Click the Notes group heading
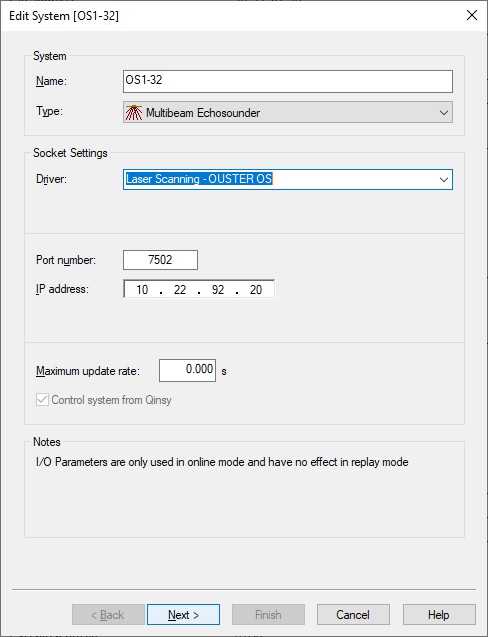The width and height of the screenshot is (488, 637). 47,442
